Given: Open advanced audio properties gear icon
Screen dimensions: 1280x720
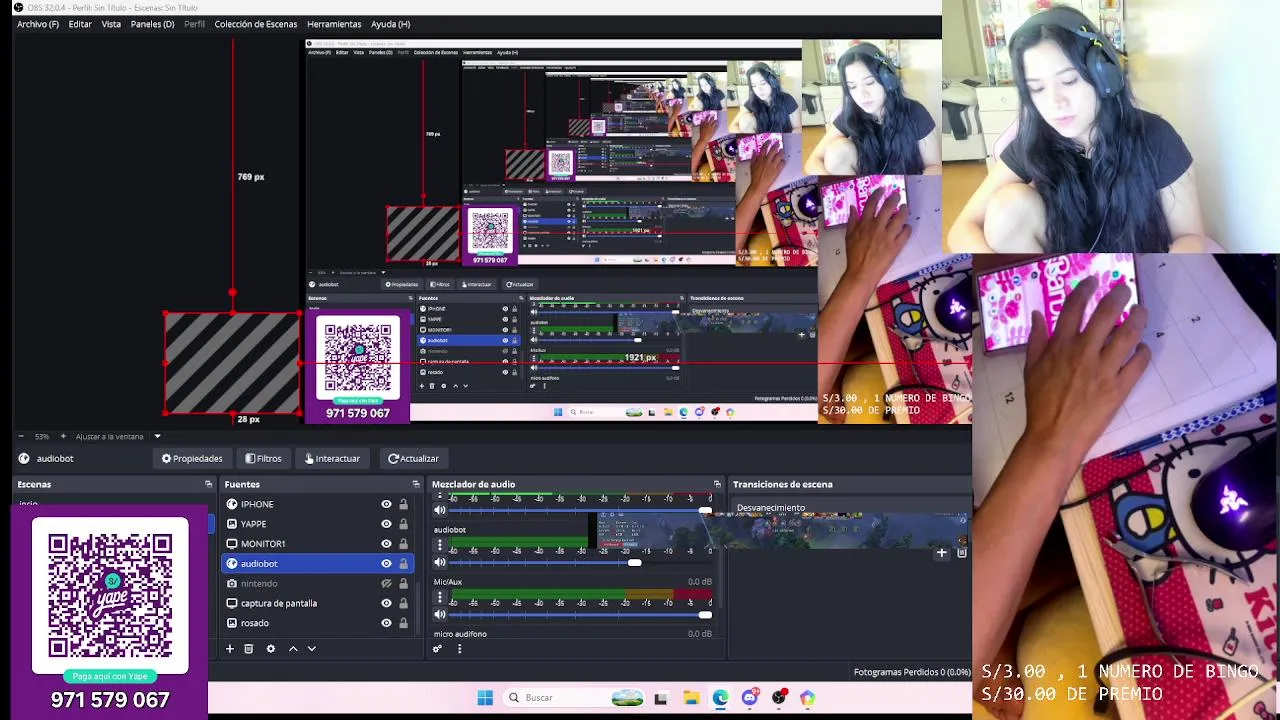Looking at the screenshot, I should coord(437,649).
